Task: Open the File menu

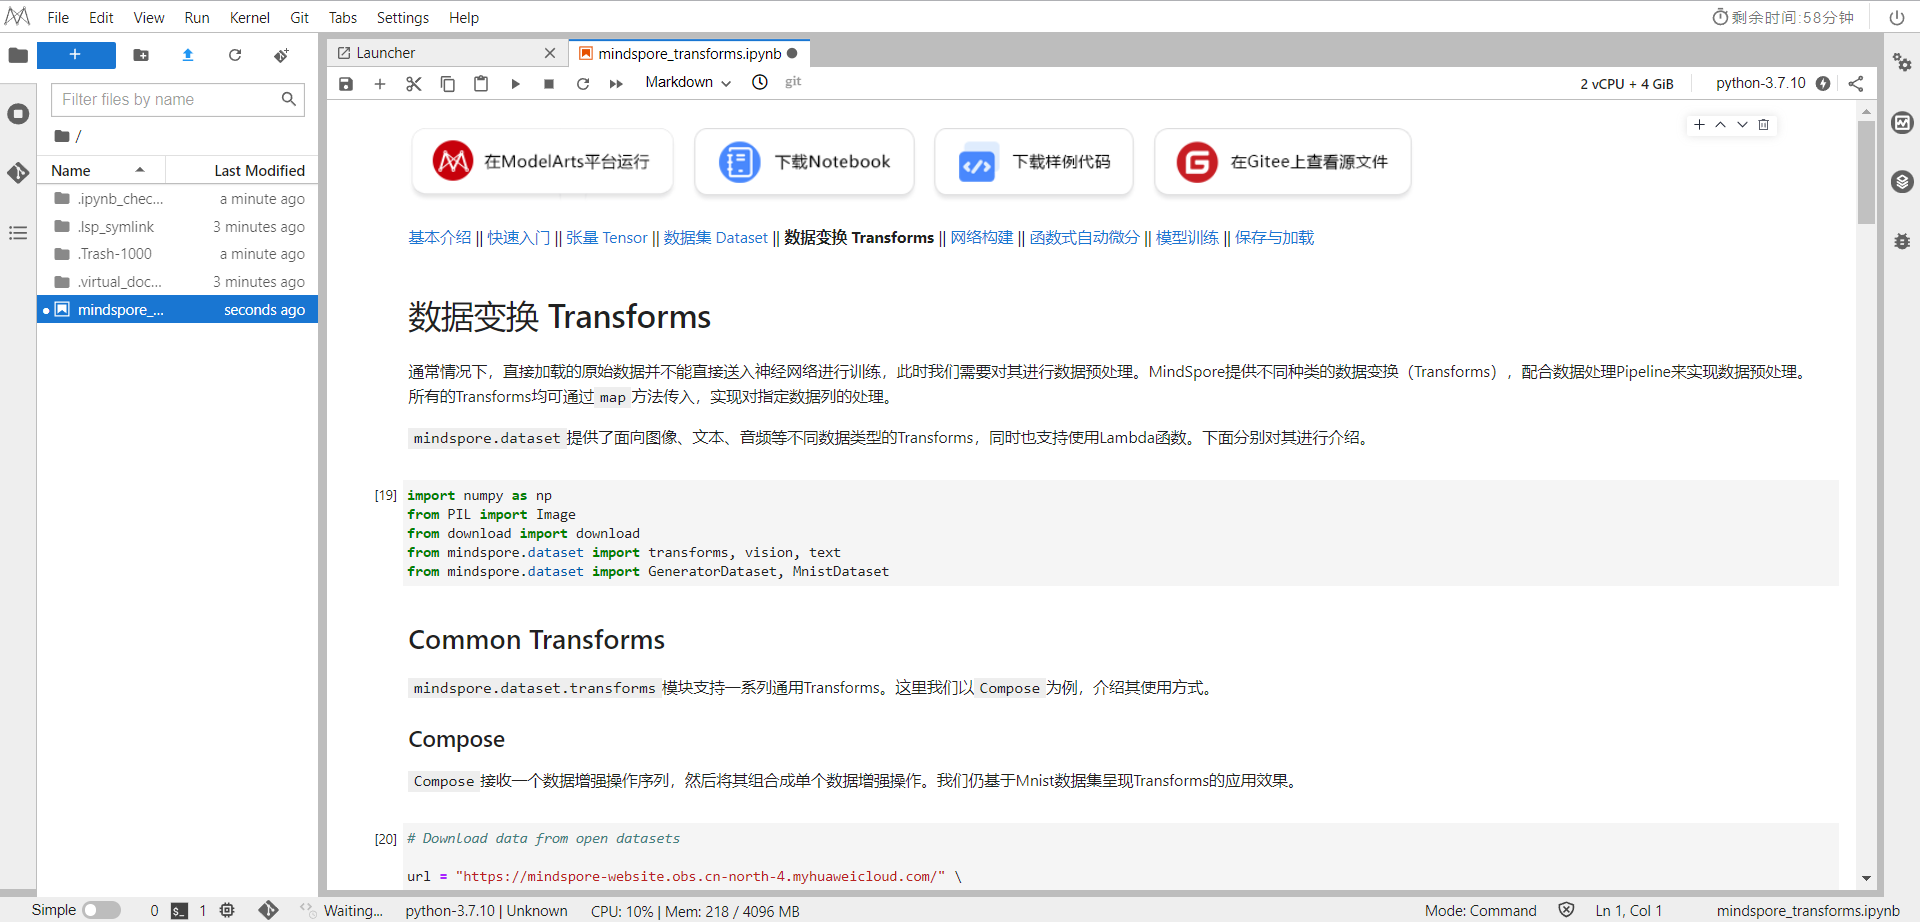Action: click(58, 18)
